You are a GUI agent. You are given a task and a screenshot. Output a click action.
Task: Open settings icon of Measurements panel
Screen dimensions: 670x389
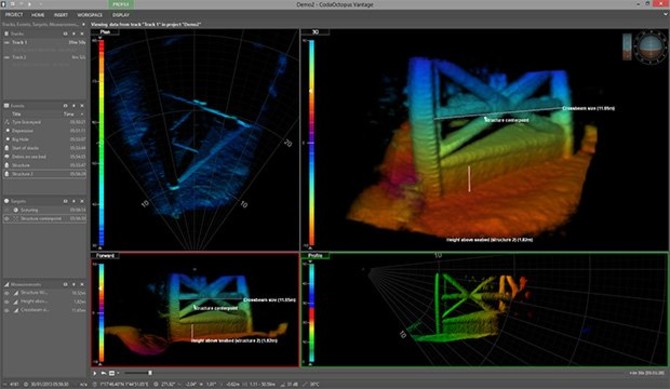pos(65,284)
